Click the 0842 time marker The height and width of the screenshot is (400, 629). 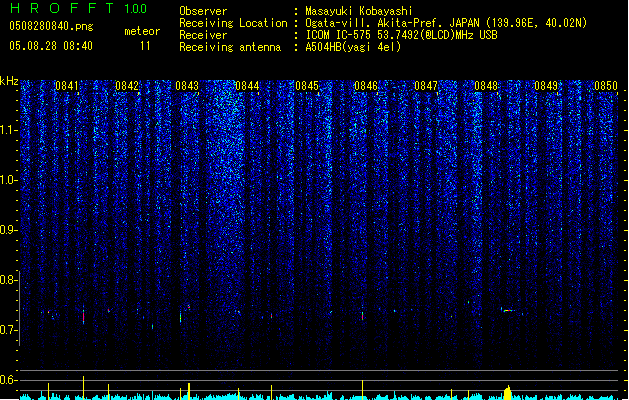[x=127, y=86]
